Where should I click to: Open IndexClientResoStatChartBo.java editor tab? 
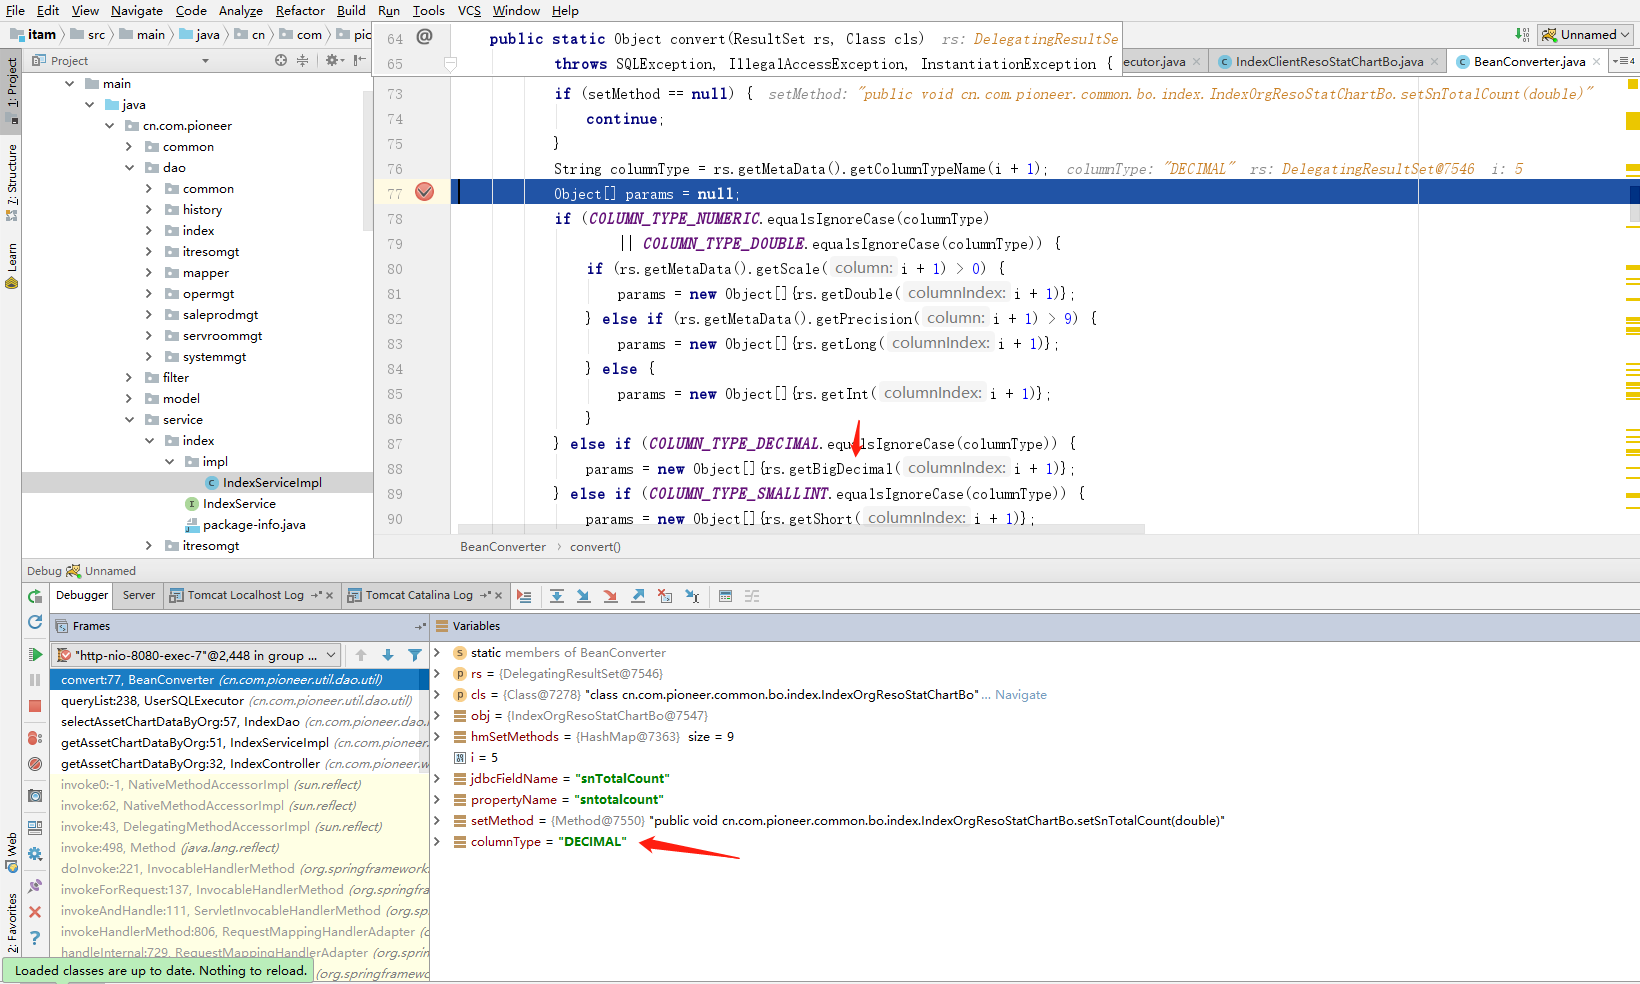tap(1329, 62)
